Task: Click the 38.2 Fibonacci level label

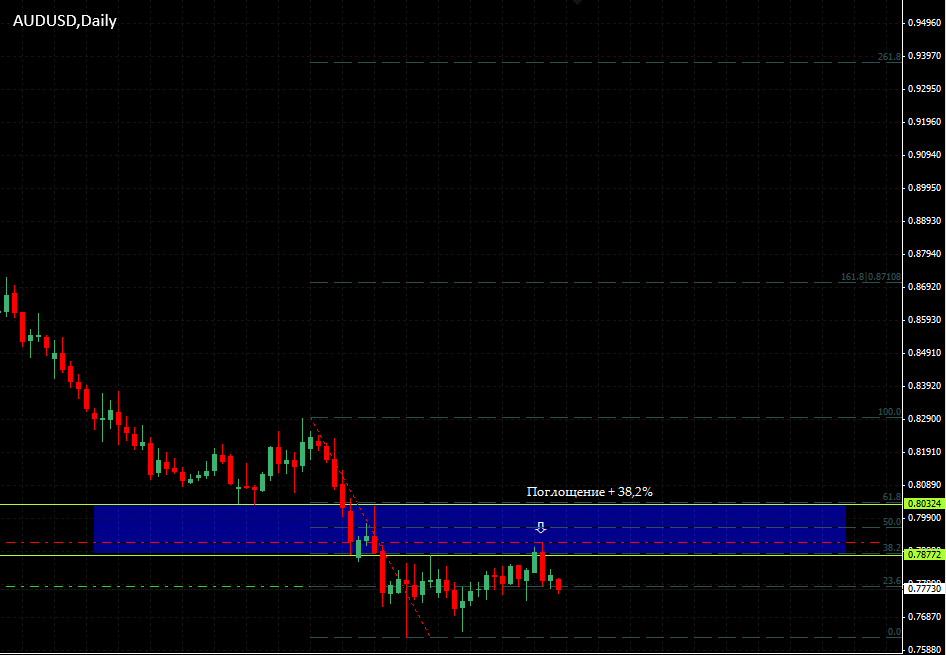Action: [x=892, y=548]
